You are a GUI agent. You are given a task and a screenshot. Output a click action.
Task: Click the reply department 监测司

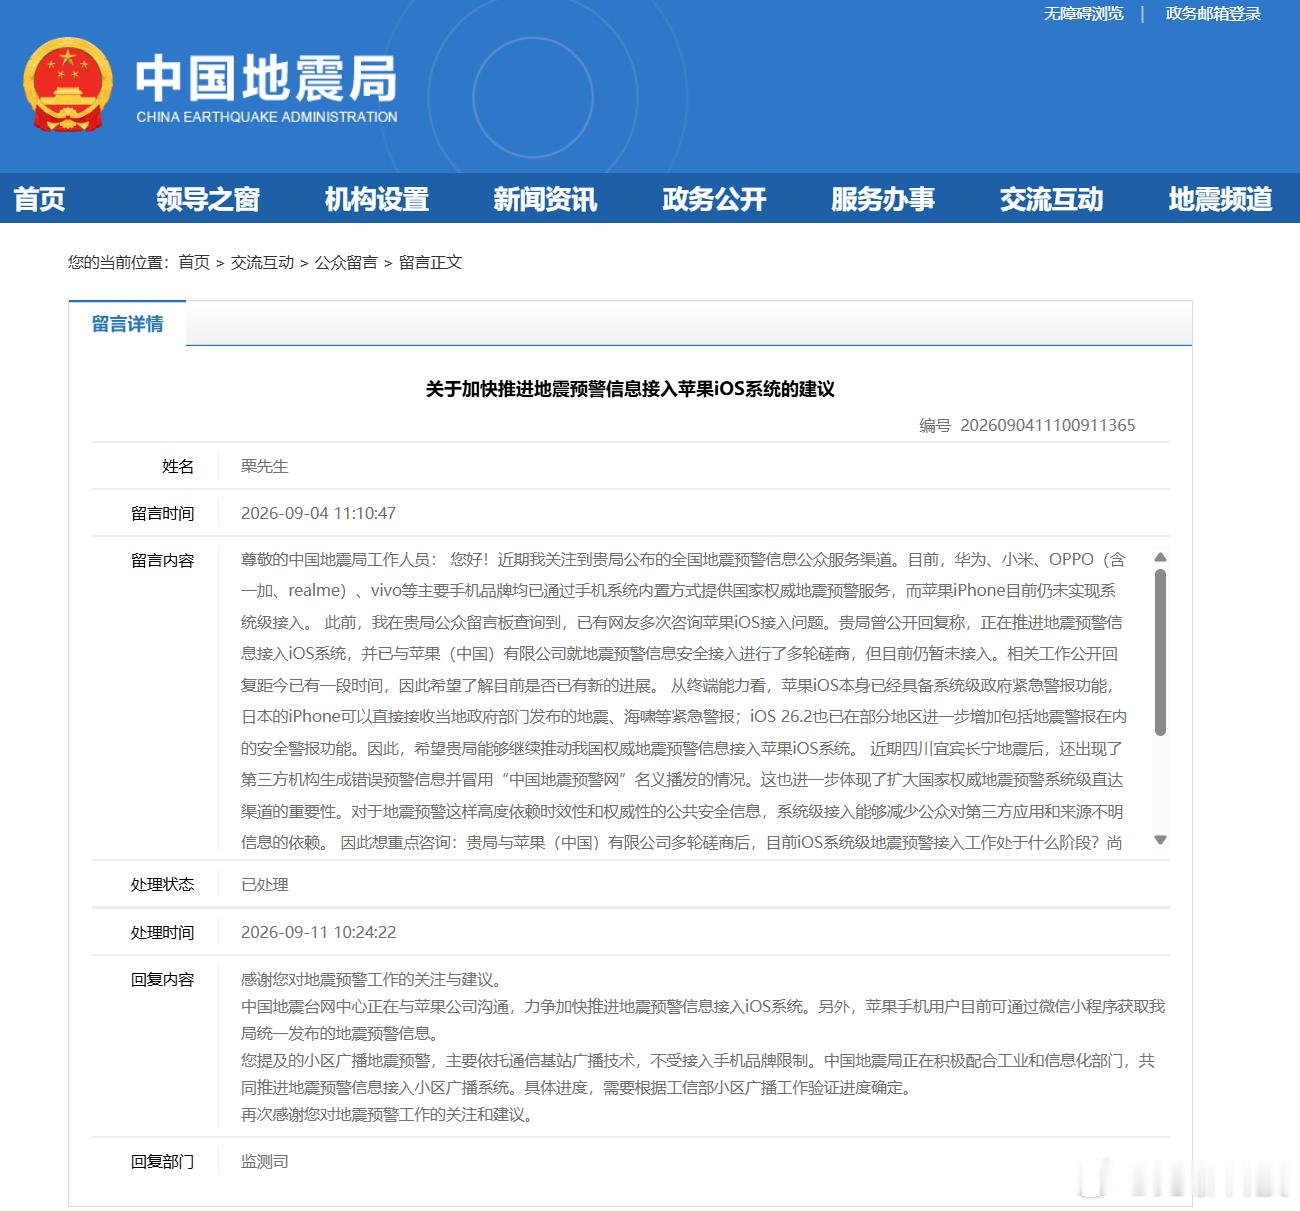pyautogui.click(x=264, y=1161)
